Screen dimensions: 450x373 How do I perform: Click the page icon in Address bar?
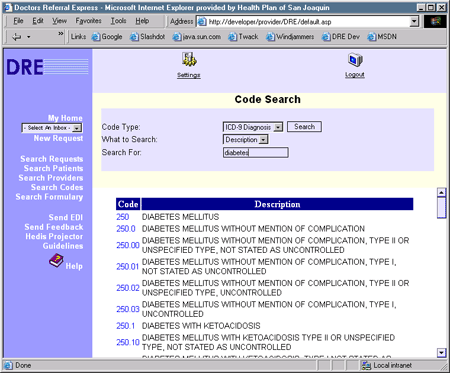pos(202,22)
